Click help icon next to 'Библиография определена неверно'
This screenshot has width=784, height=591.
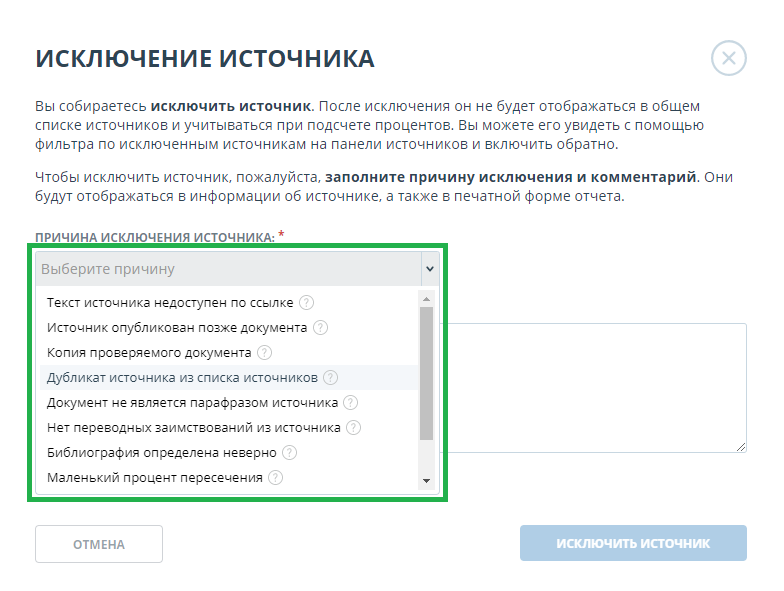click(x=290, y=452)
